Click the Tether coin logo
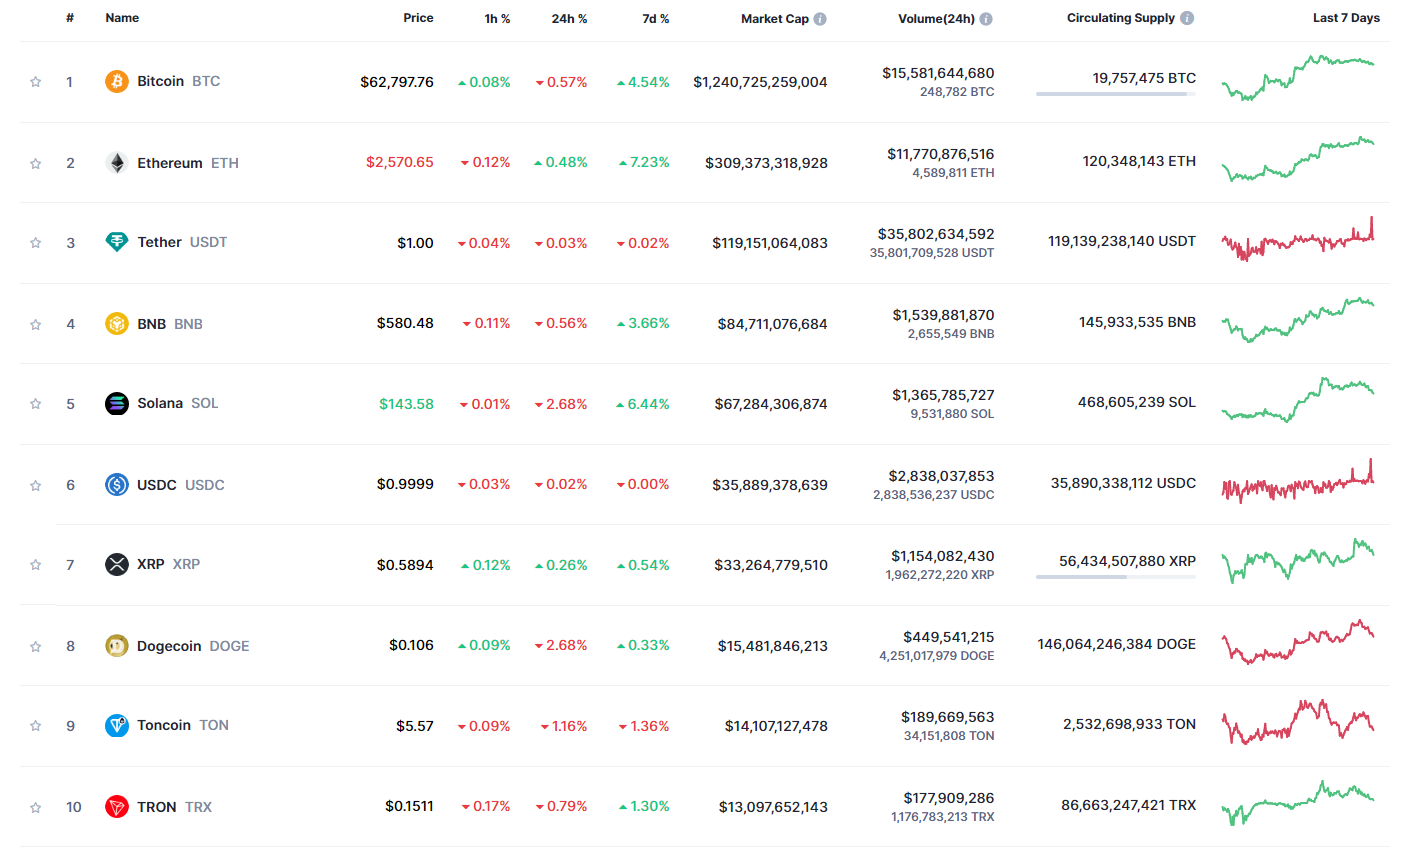This screenshot has height=849, width=1427. click(x=117, y=242)
